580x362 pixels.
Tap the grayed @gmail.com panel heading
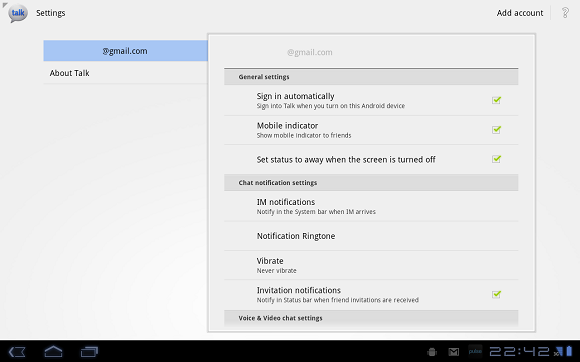pos(310,53)
